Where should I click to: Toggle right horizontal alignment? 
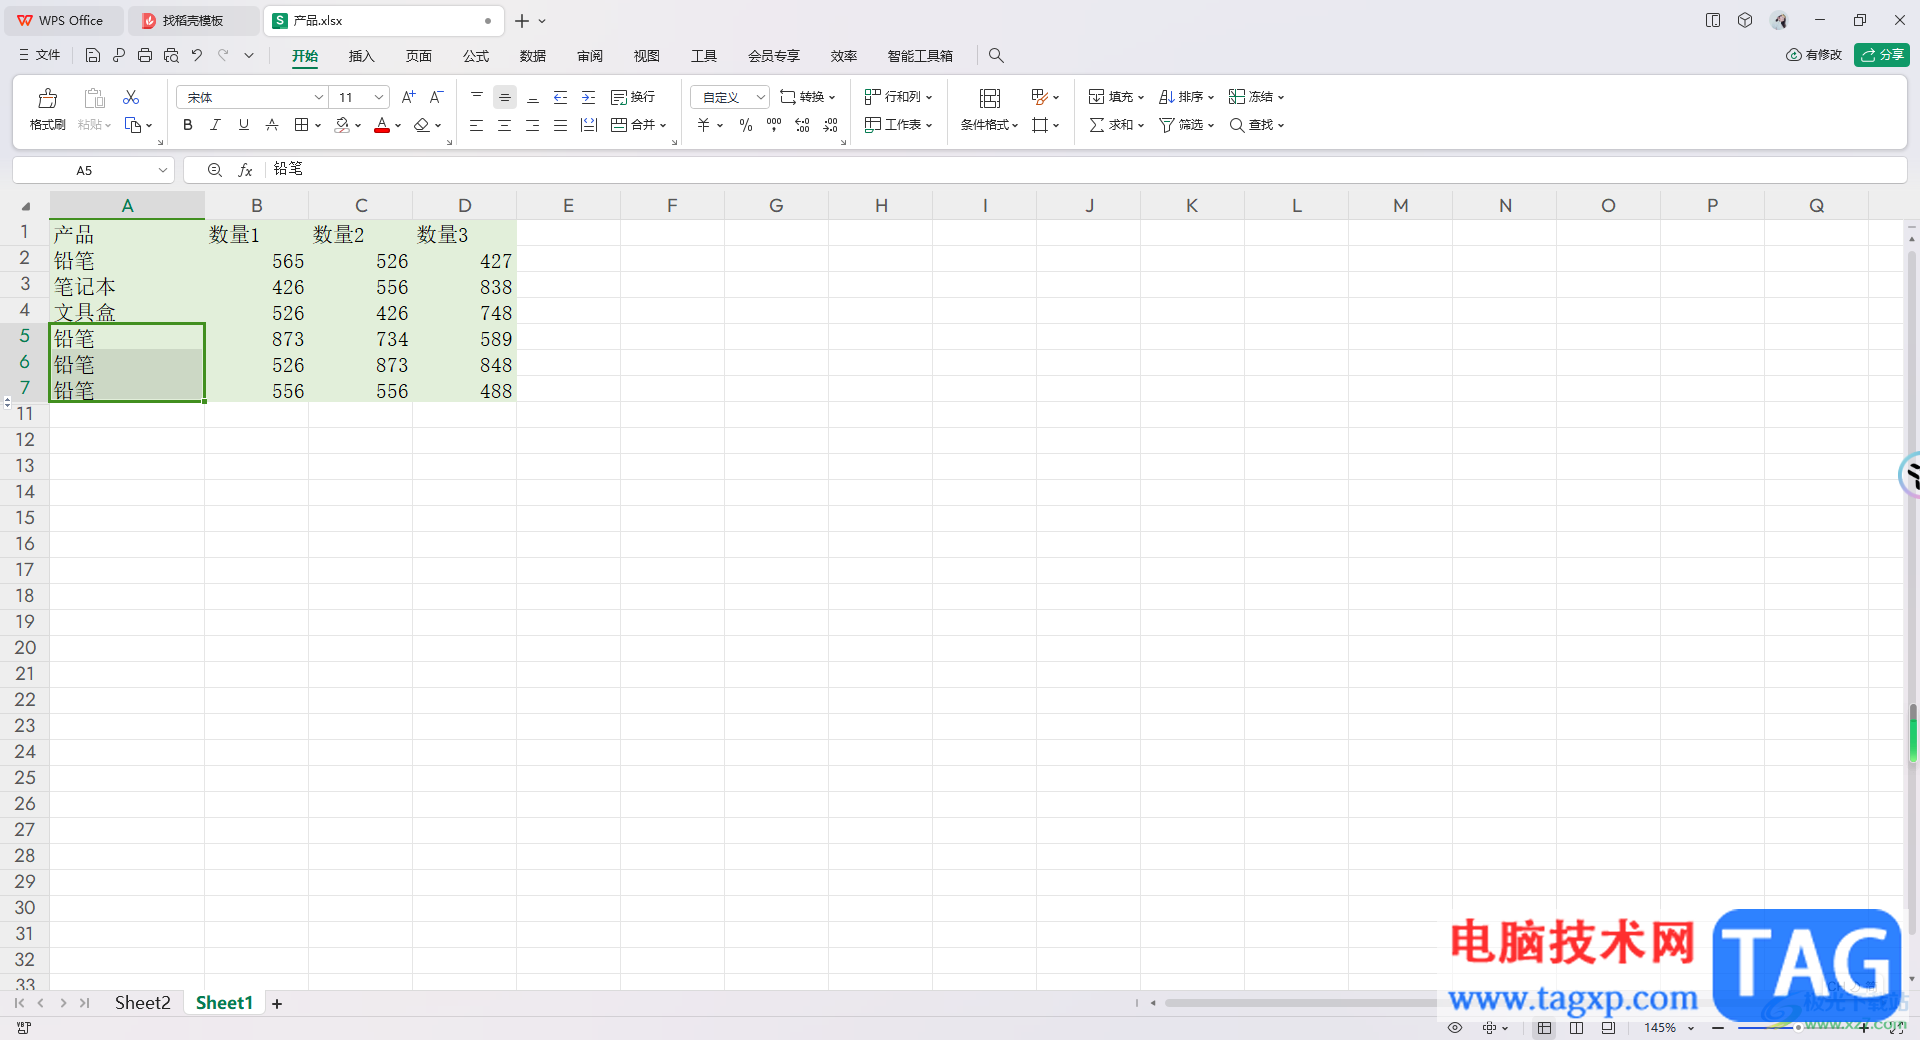(x=532, y=125)
